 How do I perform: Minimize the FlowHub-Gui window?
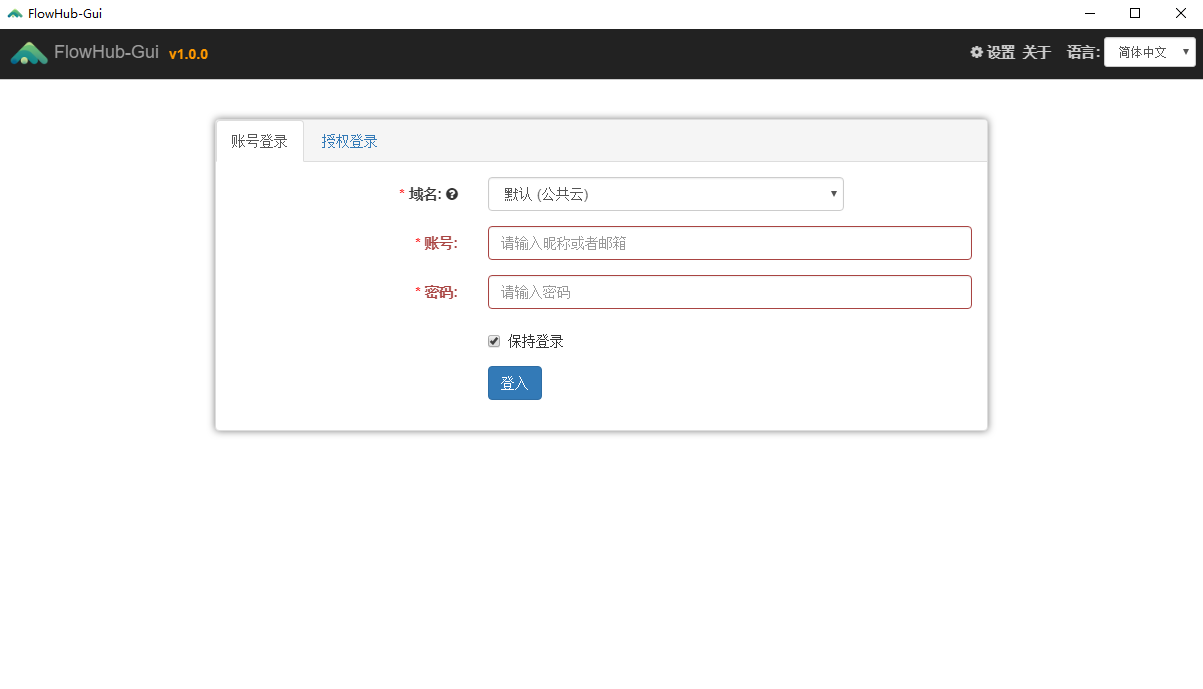point(1088,14)
